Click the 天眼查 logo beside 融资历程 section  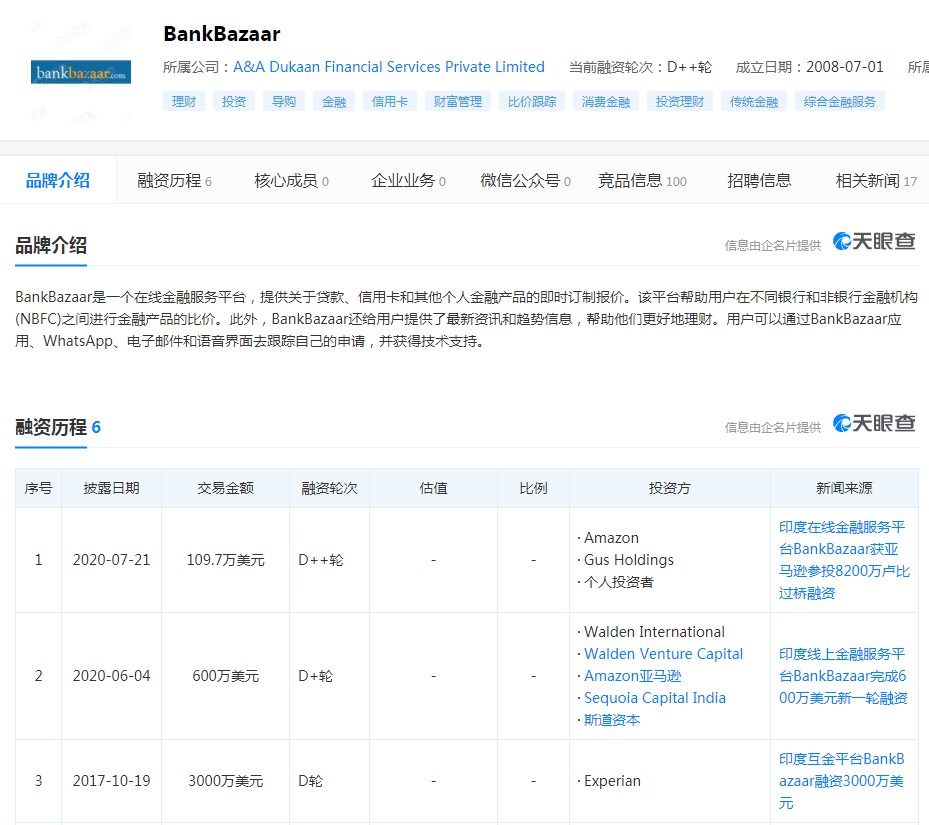[x=872, y=423]
